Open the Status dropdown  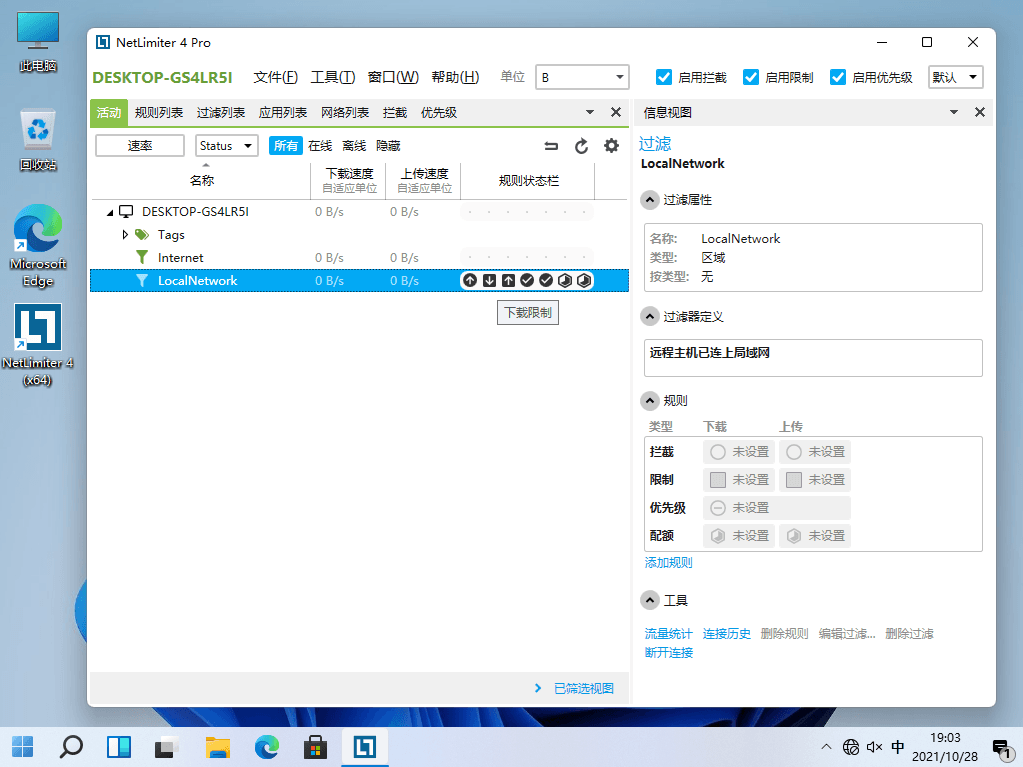click(226, 145)
